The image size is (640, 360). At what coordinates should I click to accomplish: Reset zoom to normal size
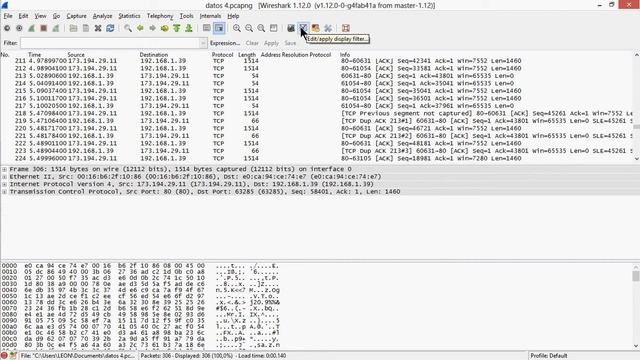click(x=261, y=28)
